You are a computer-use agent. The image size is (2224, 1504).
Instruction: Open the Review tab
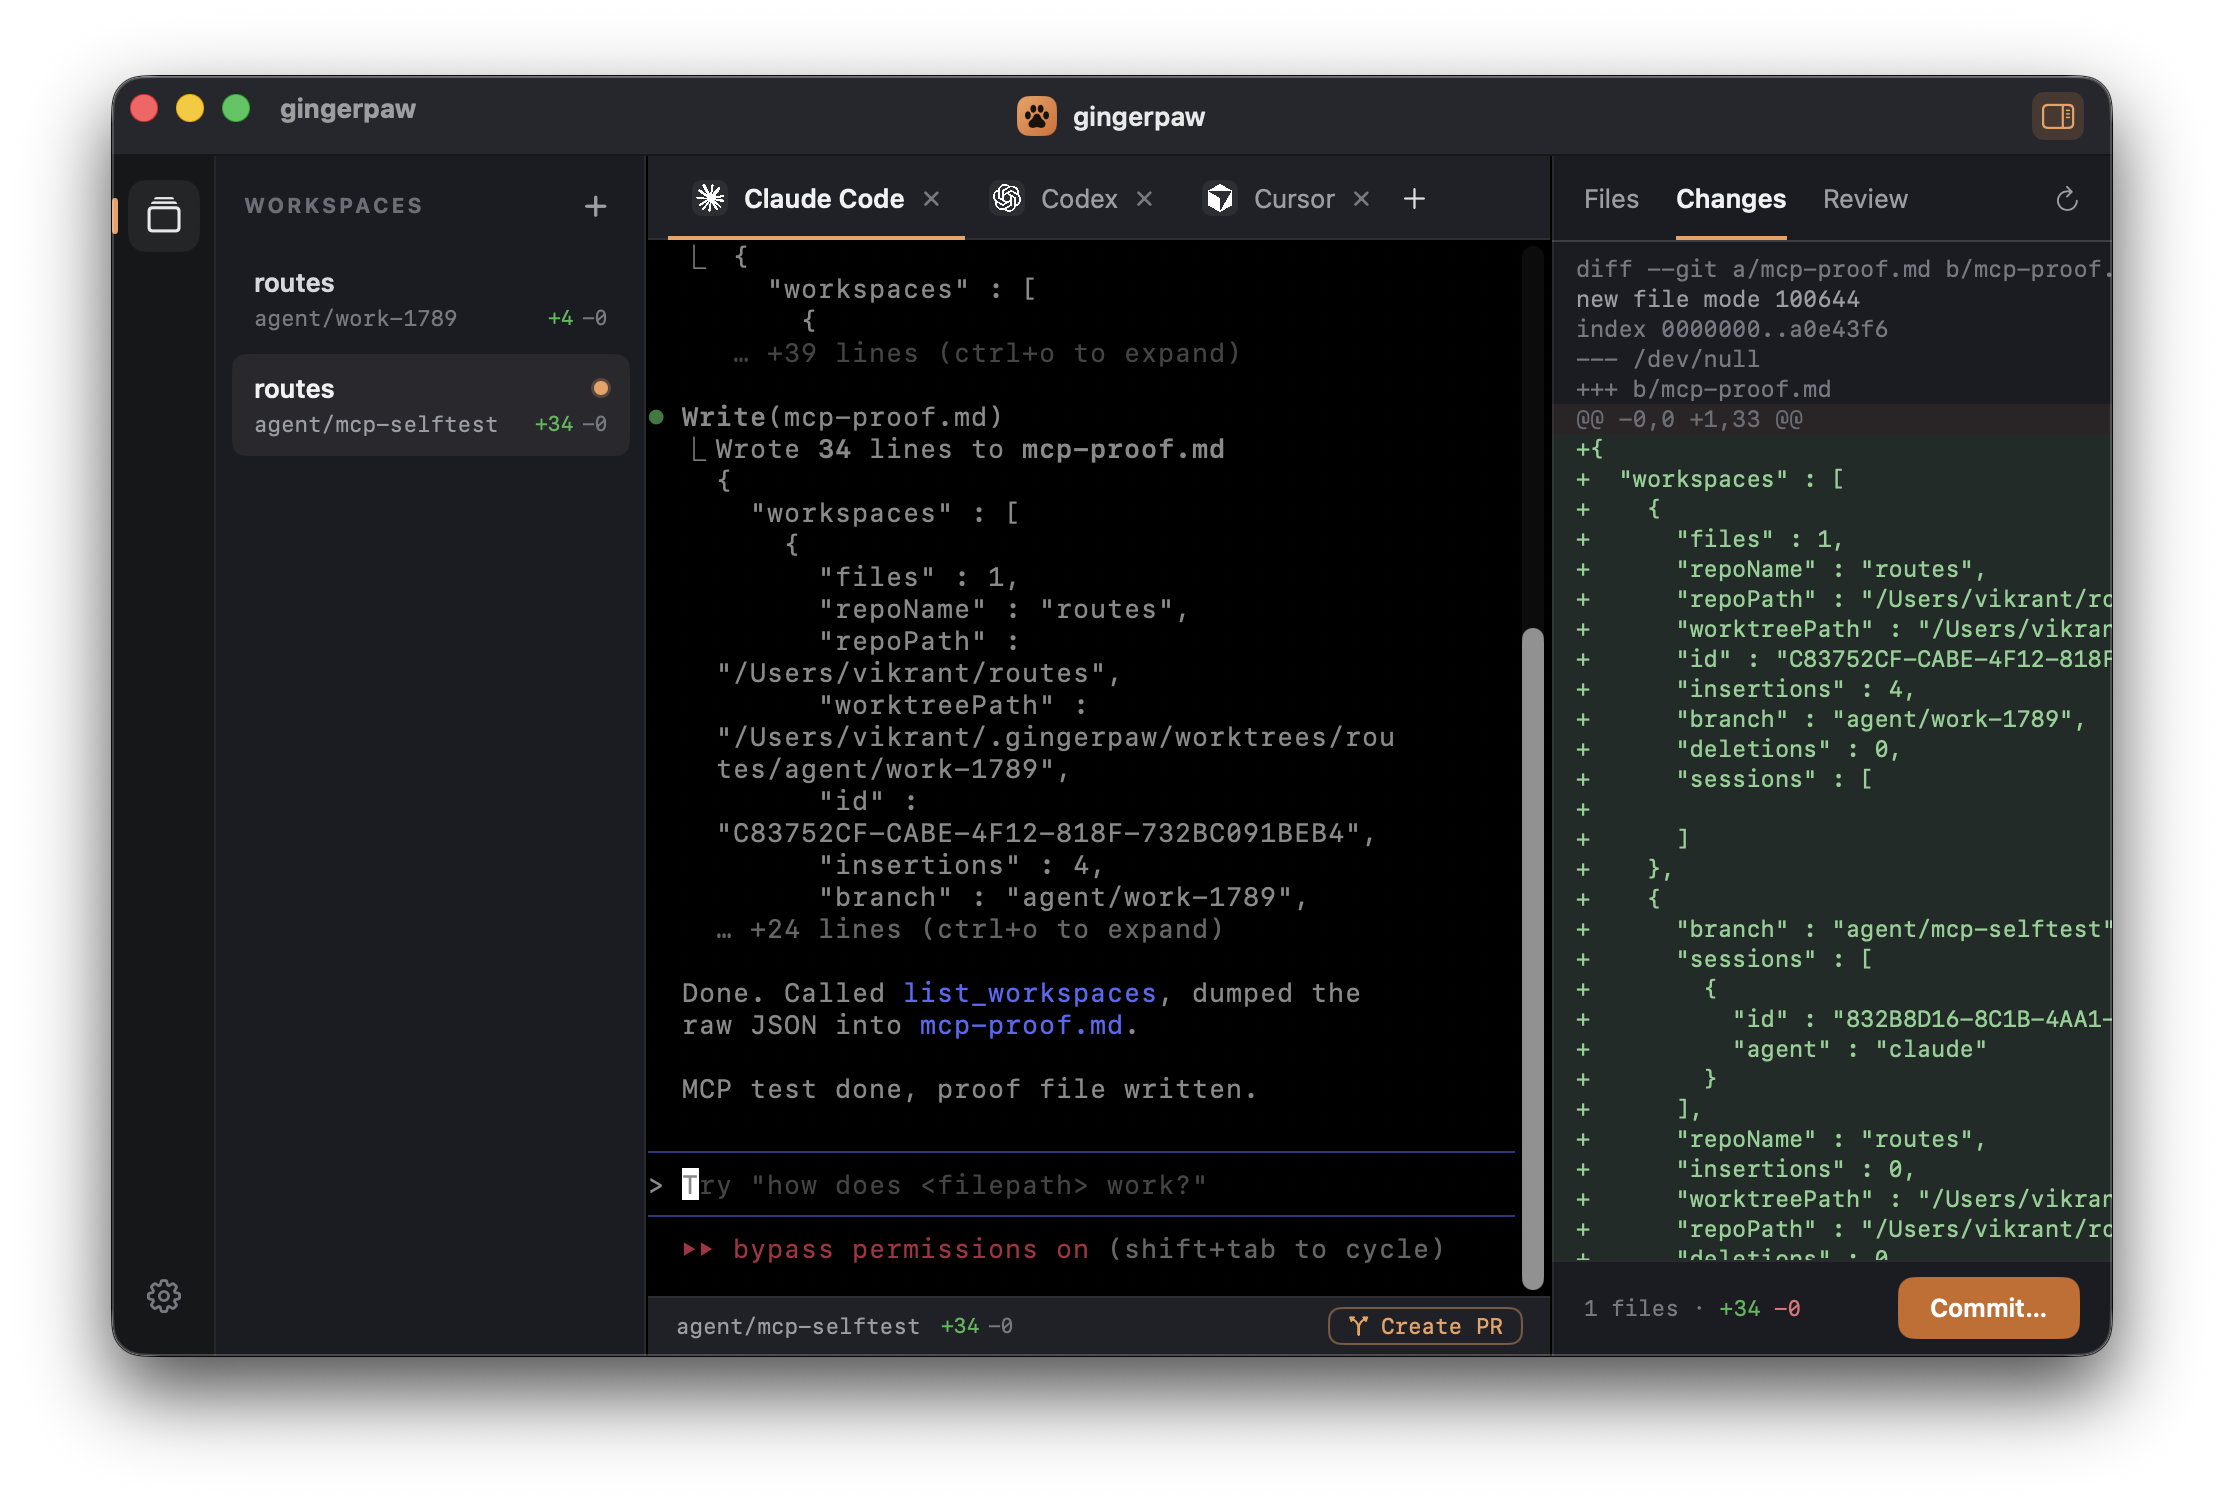pos(1865,199)
